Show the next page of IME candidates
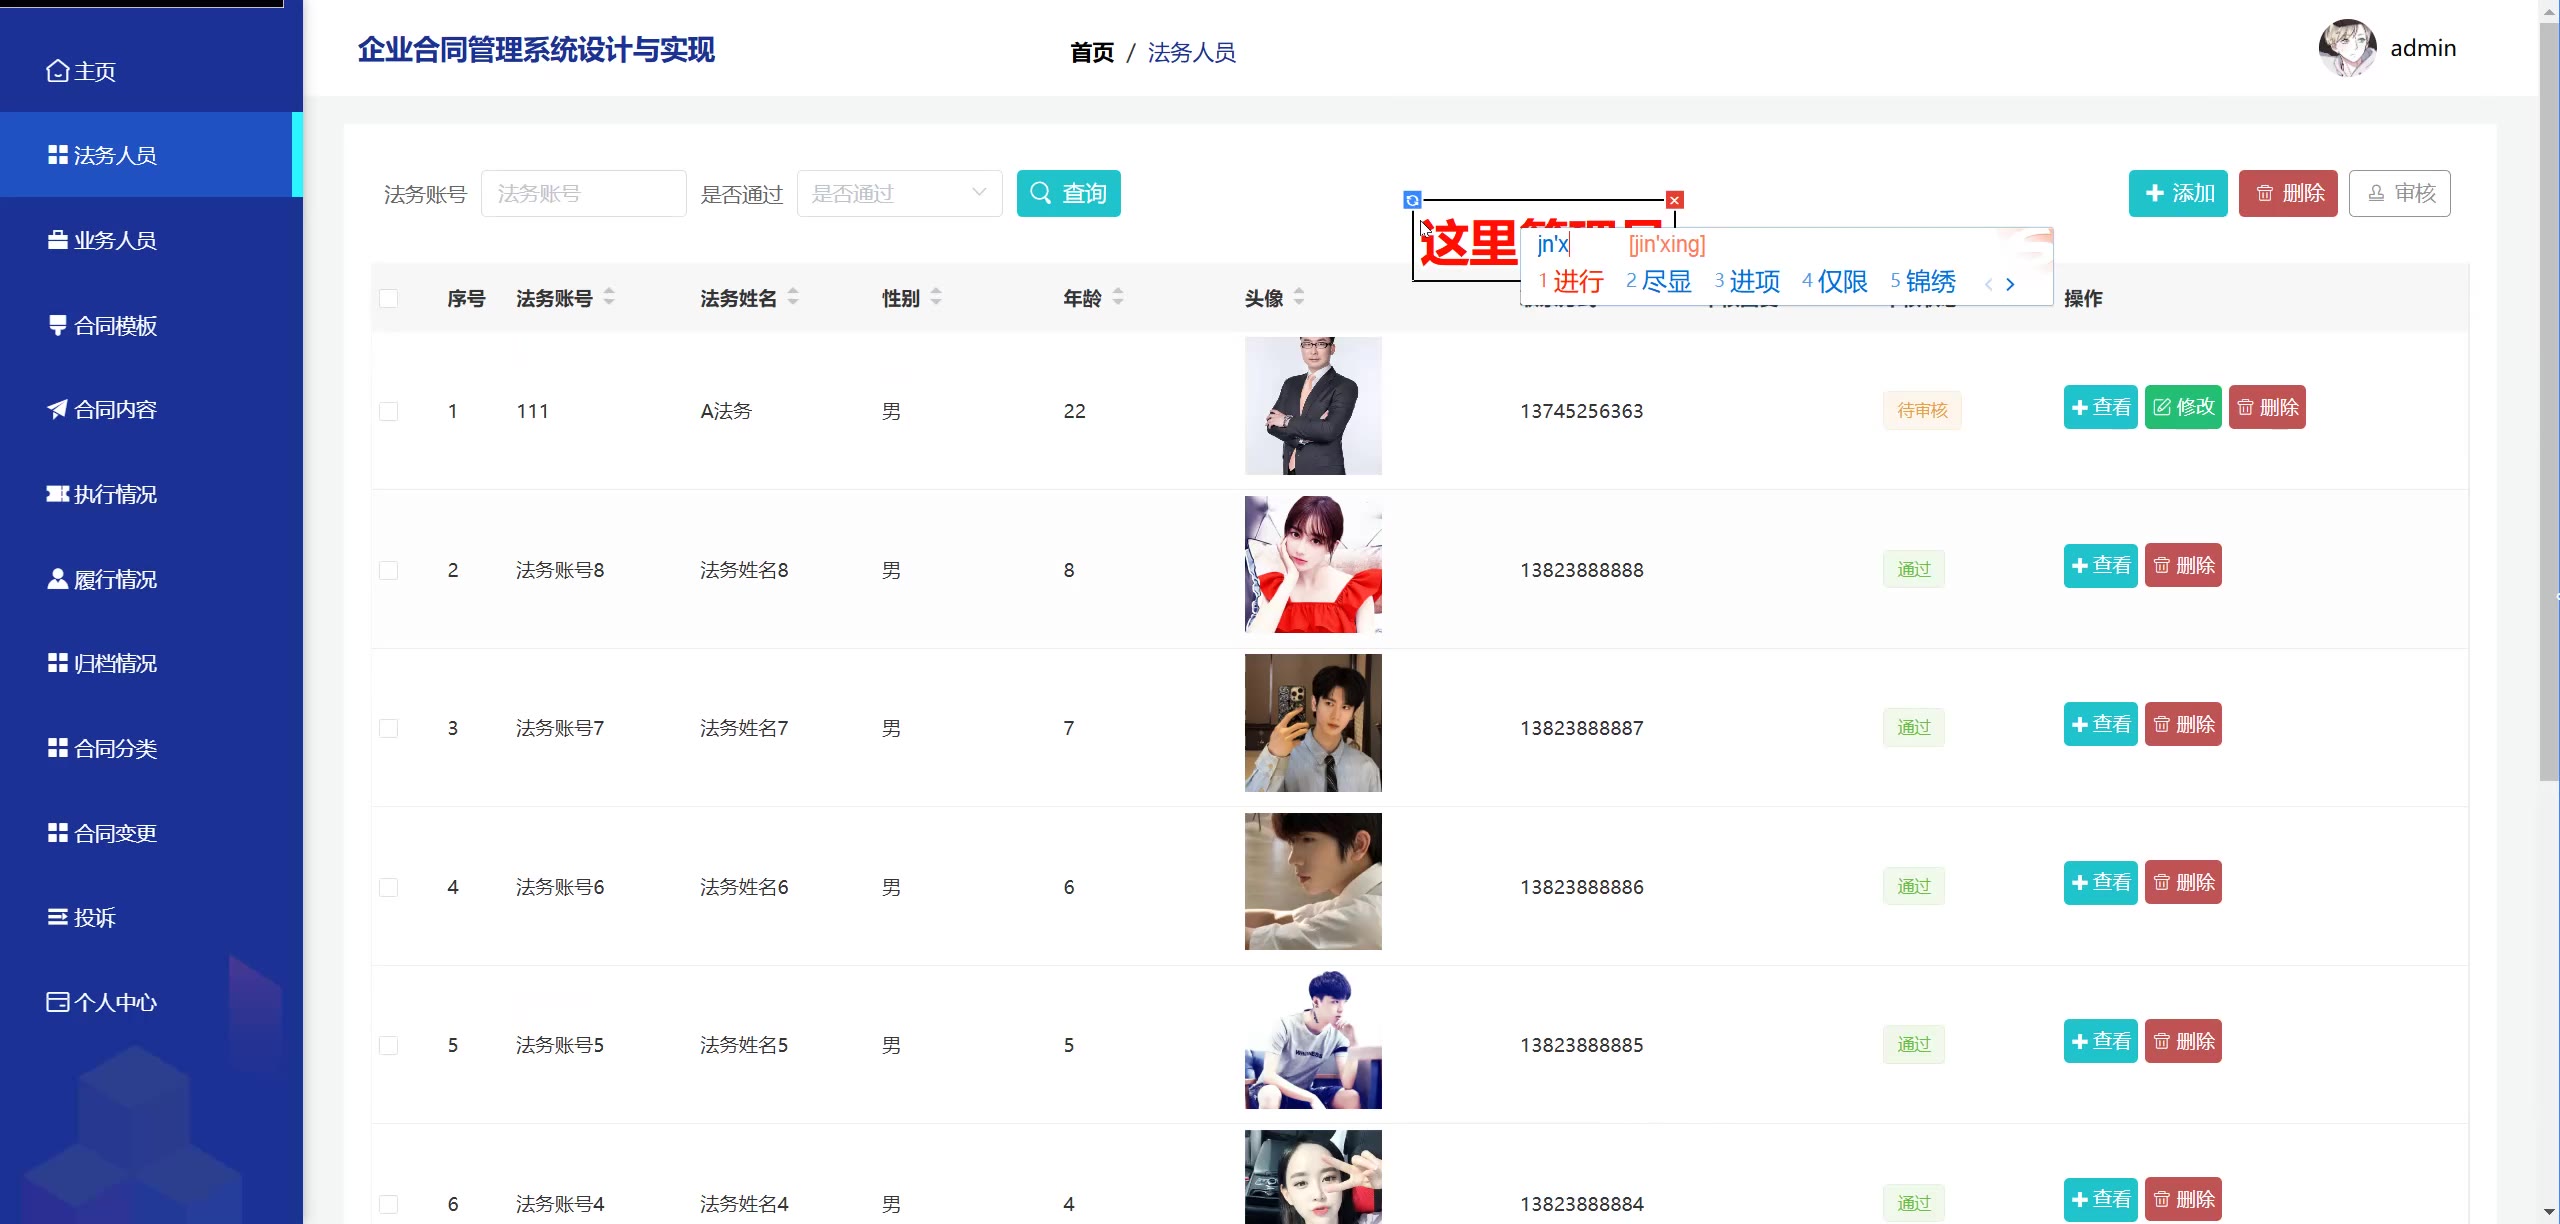Screen dimensions: 2560x1224 pos(2010,284)
